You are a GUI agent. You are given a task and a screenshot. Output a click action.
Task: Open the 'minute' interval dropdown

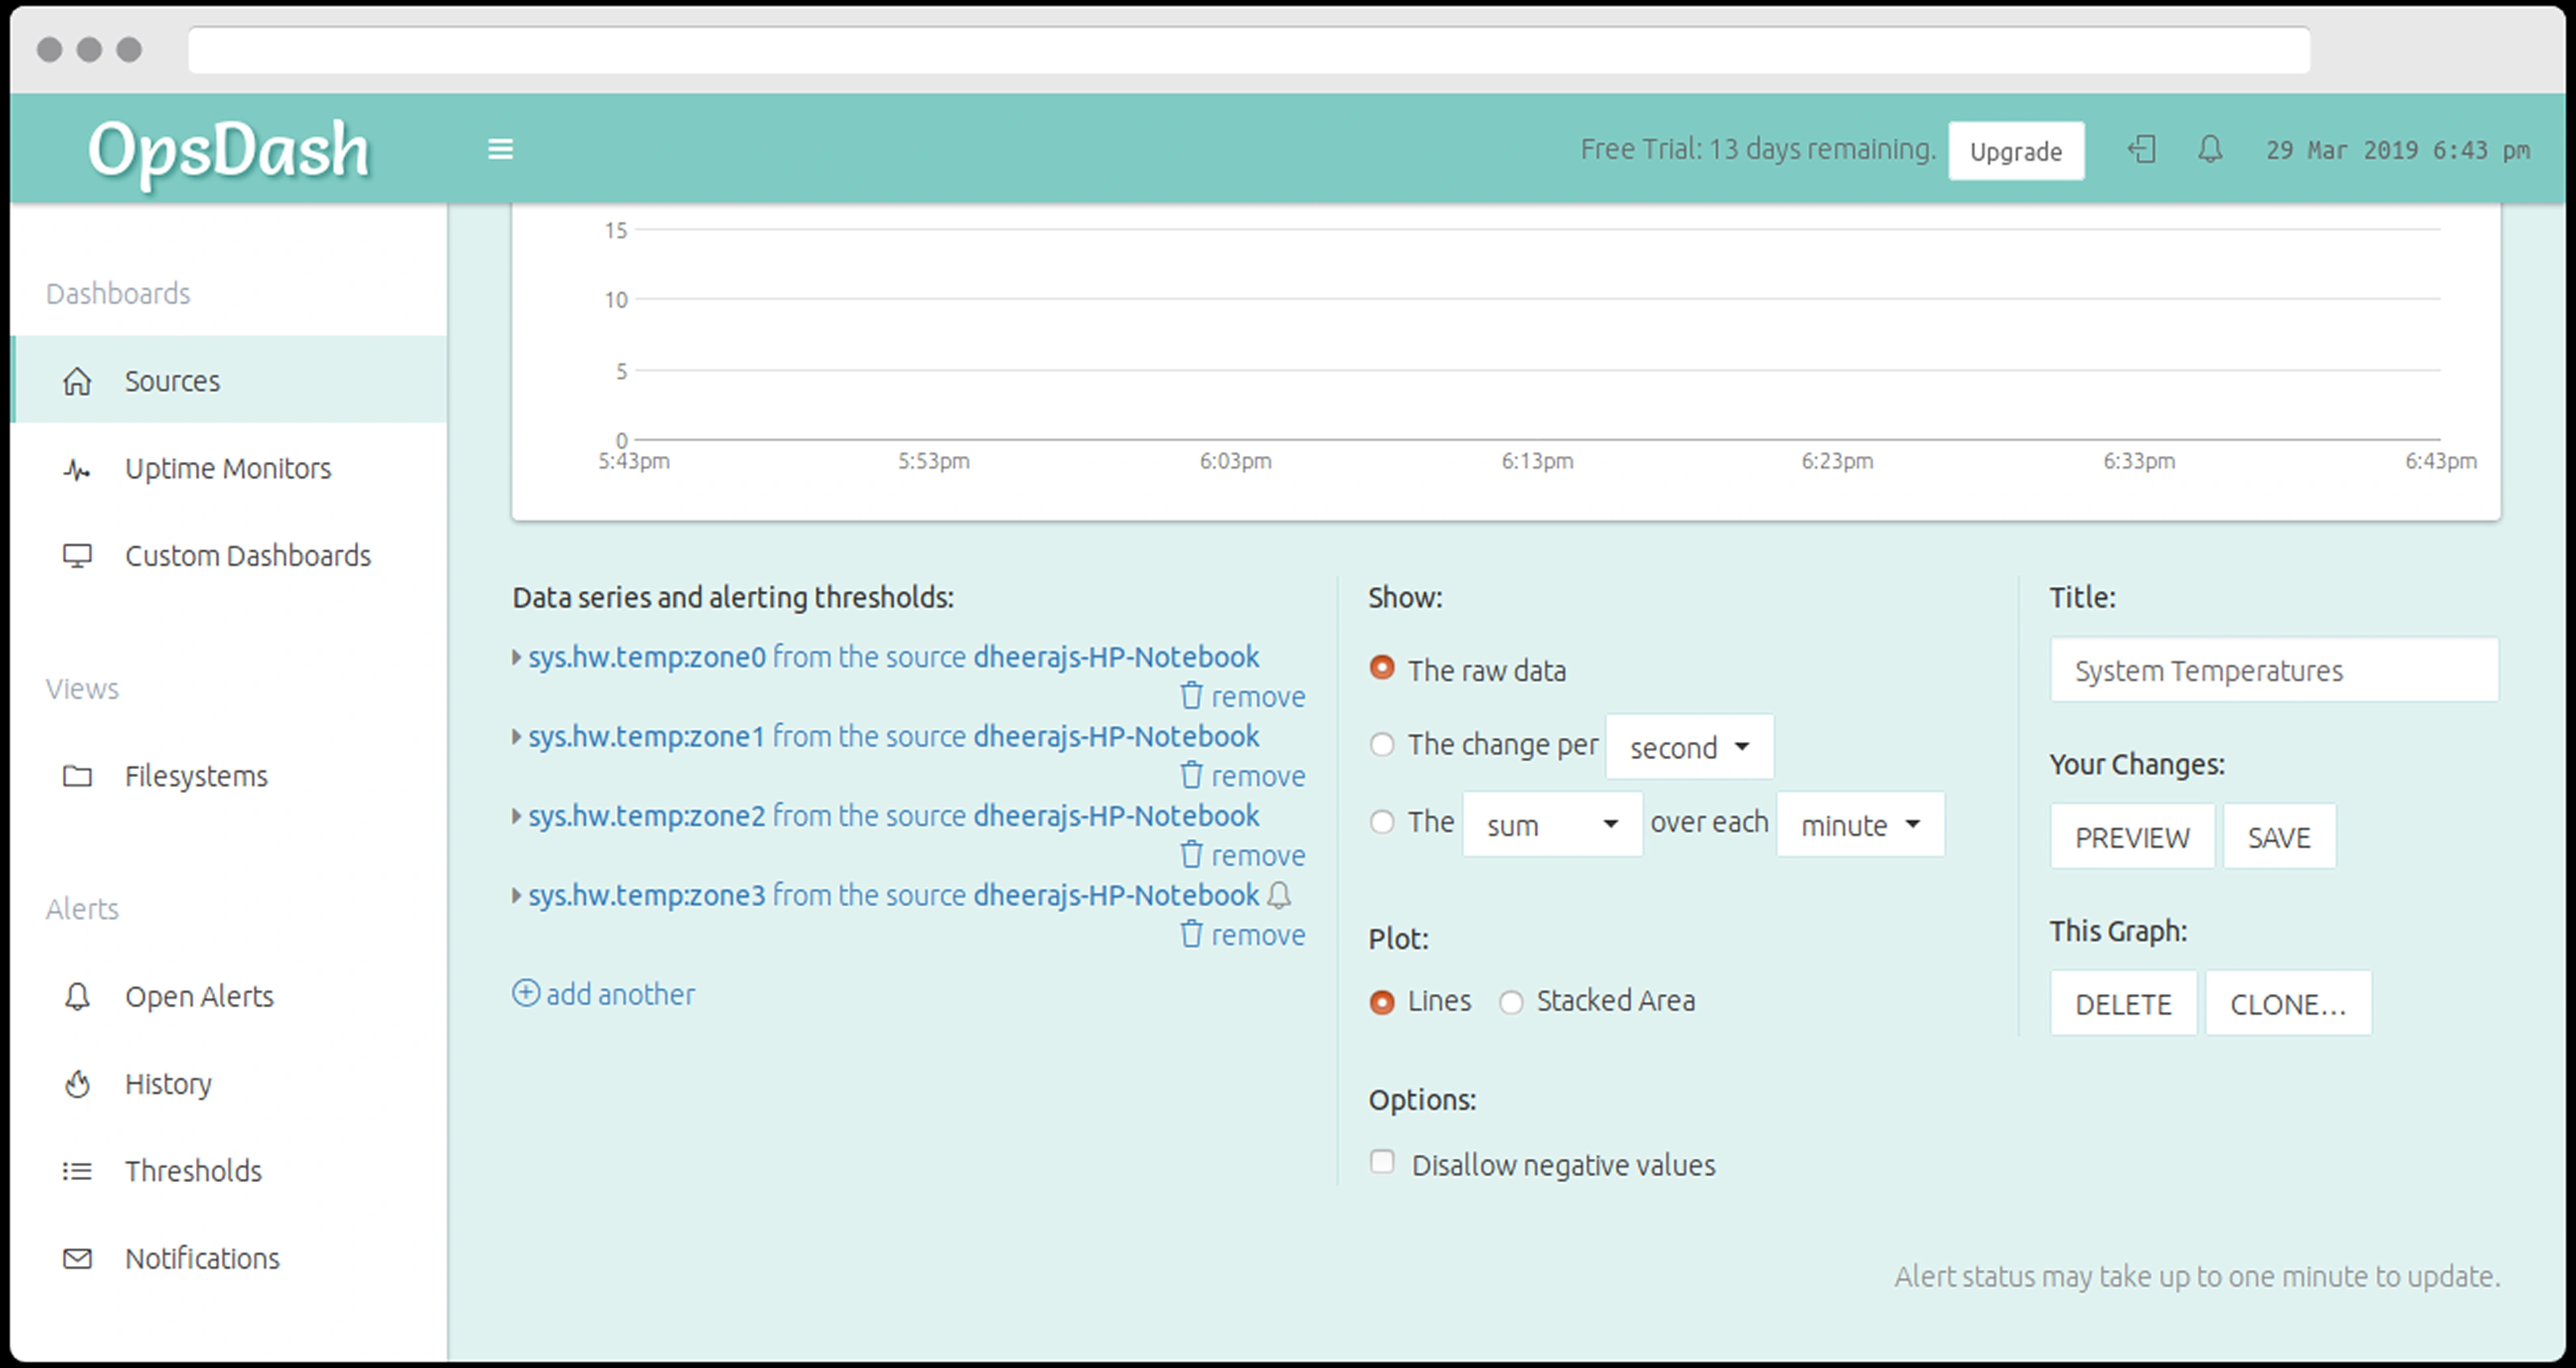coord(1860,825)
